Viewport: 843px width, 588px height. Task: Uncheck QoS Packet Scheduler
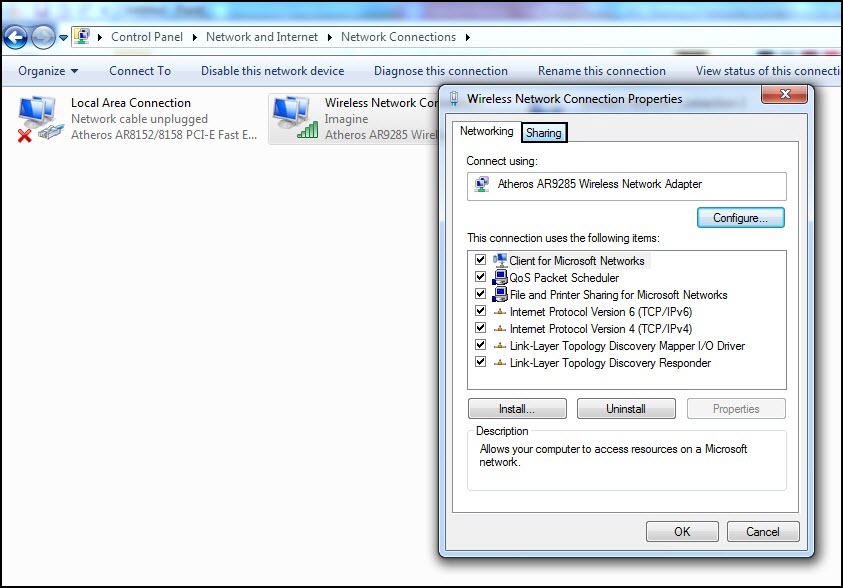481,277
